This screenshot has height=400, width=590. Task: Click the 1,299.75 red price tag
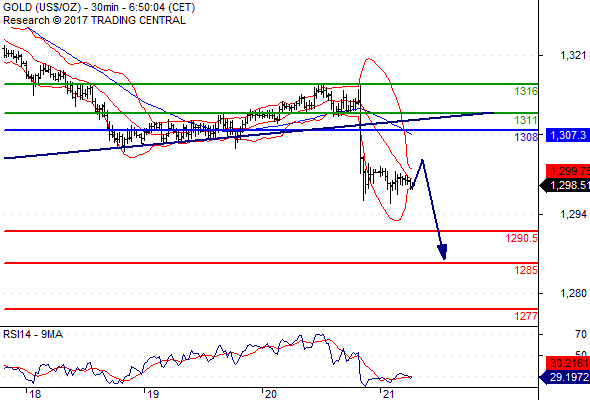[x=568, y=171]
